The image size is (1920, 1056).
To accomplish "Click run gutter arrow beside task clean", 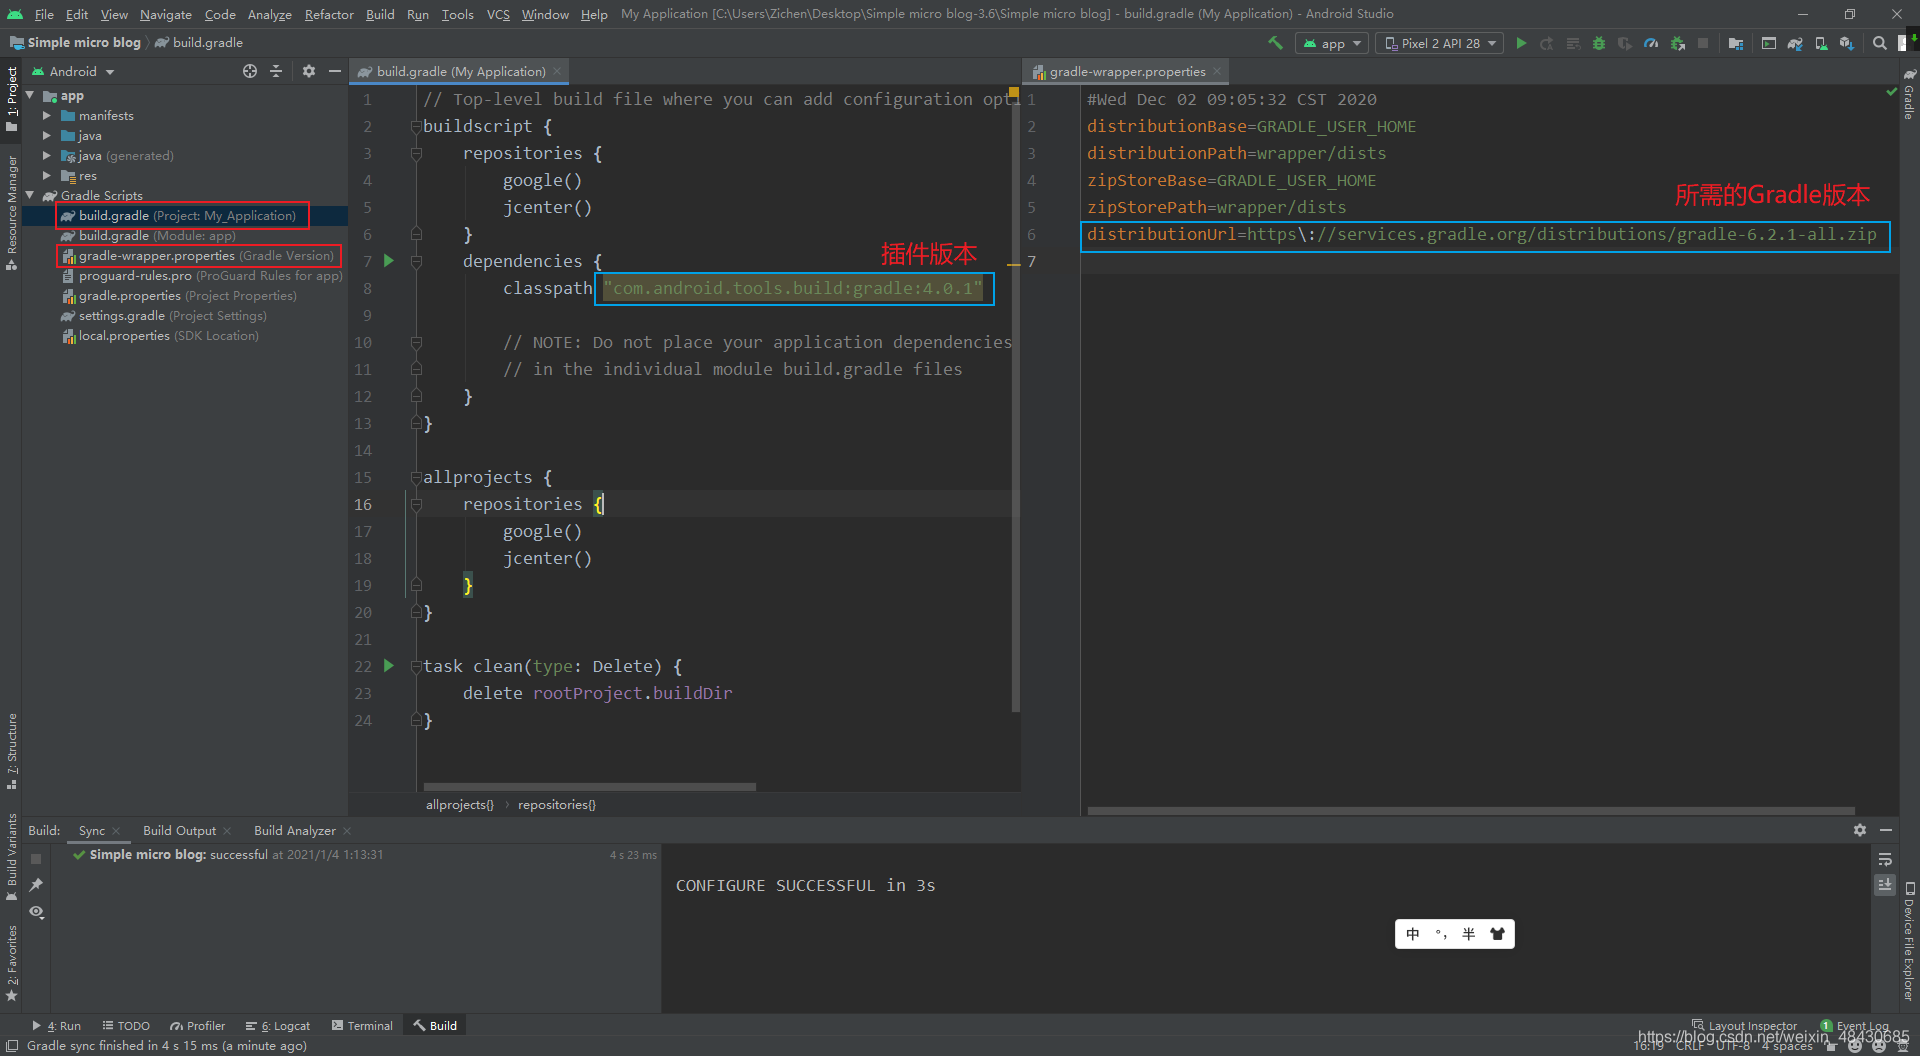I will tap(389, 666).
